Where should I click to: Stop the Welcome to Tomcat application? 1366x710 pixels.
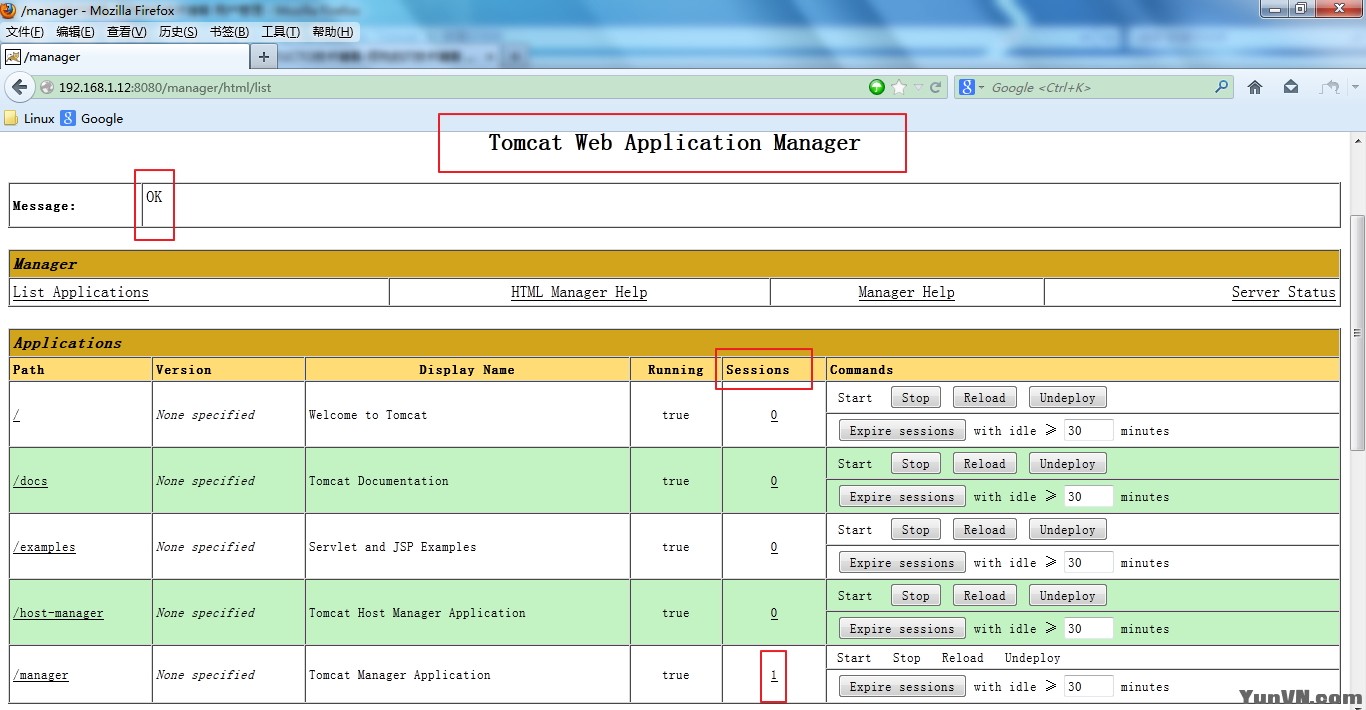[916, 398]
